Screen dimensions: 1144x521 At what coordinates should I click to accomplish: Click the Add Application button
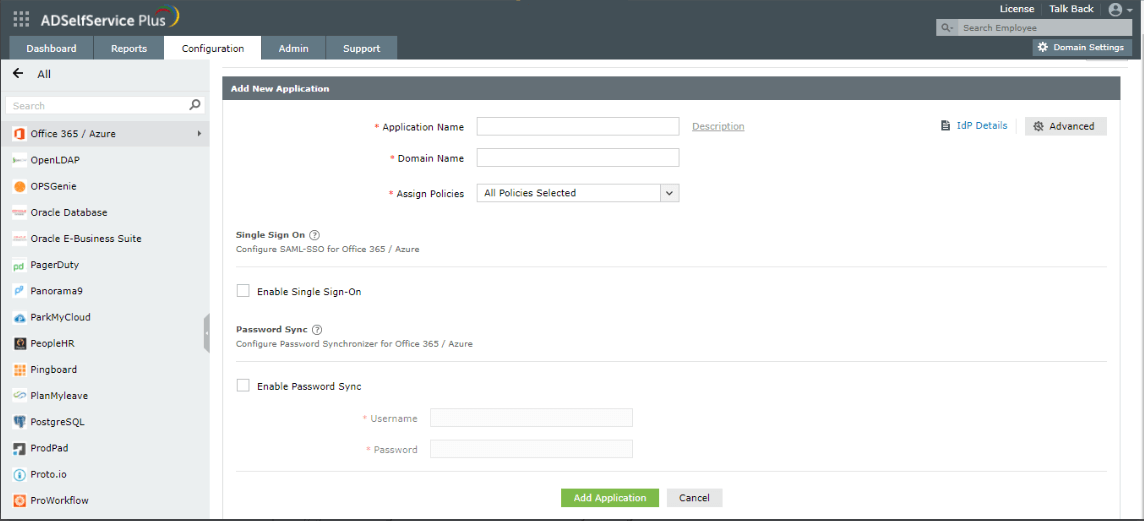click(610, 498)
